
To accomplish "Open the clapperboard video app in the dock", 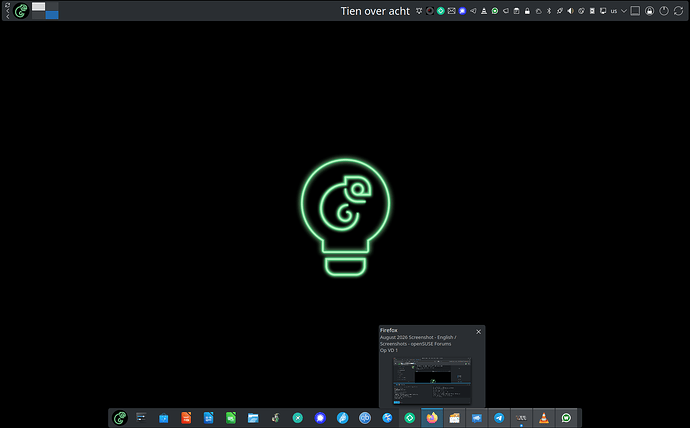I will [454, 418].
